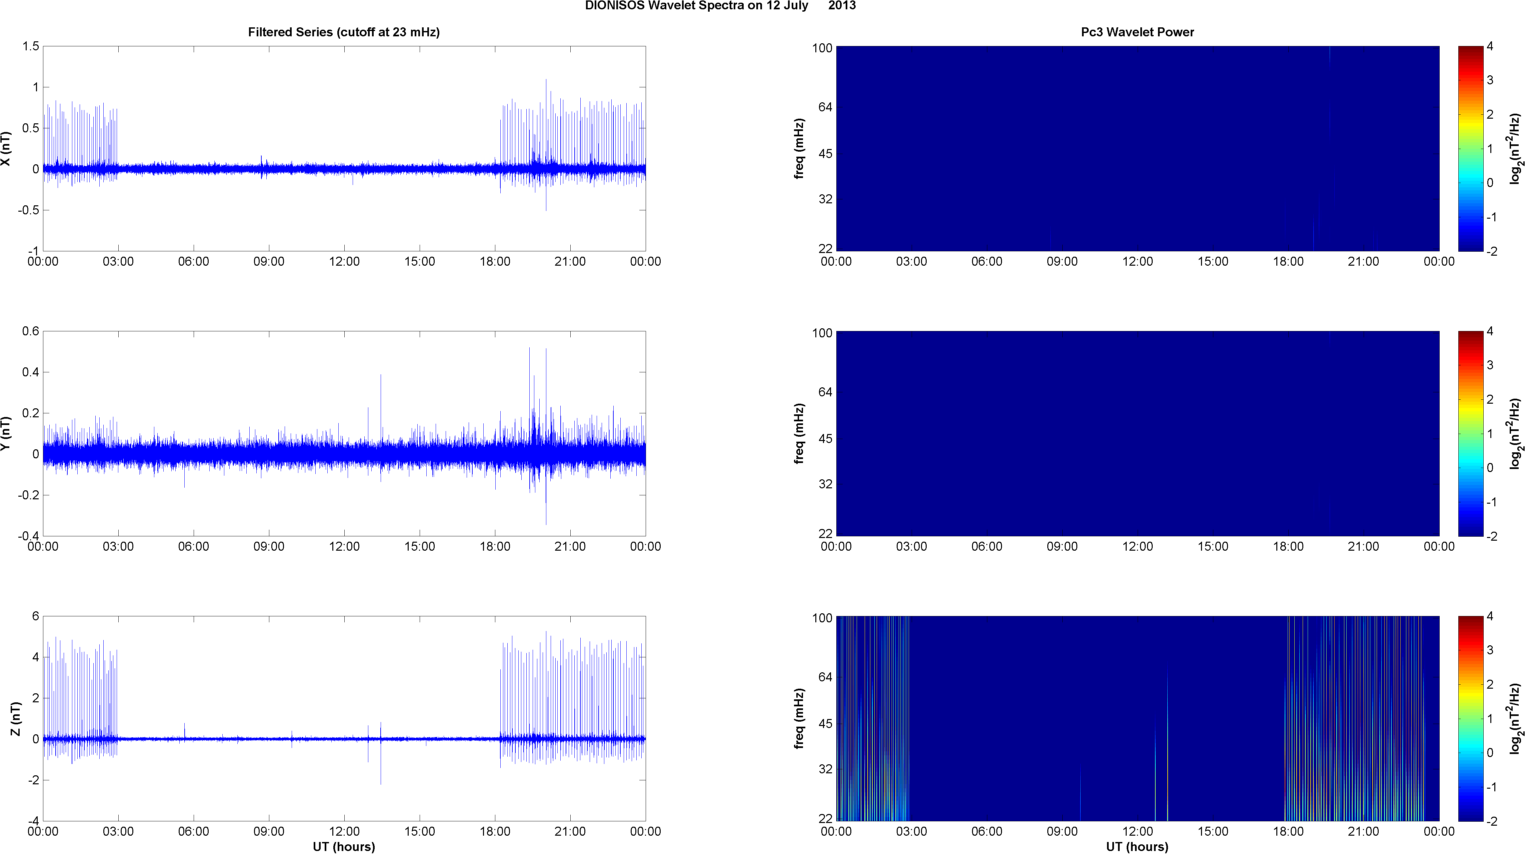Image resolution: width=1525 pixels, height=854 pixels.
Task: Click the "UT (hours)" label under the bottom spectrogram
Action: (x=1137, y=847)
